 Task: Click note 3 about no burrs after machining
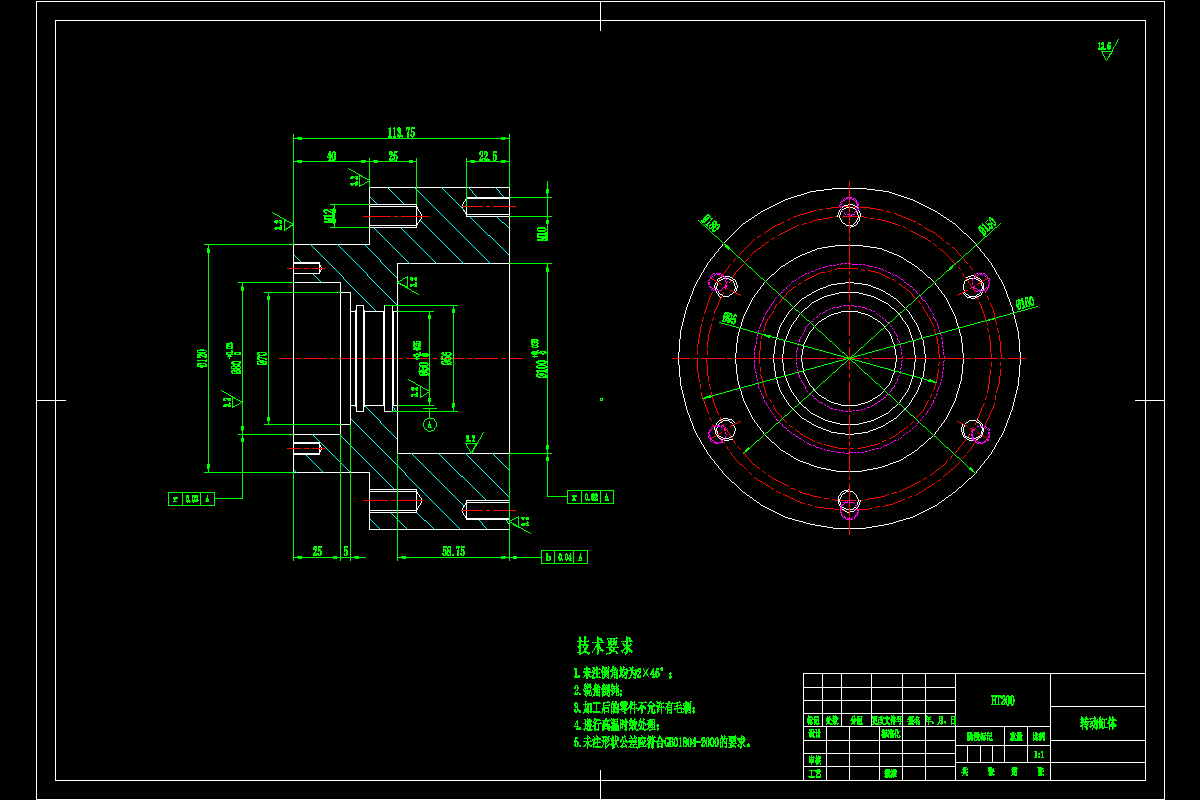(634, 708)
